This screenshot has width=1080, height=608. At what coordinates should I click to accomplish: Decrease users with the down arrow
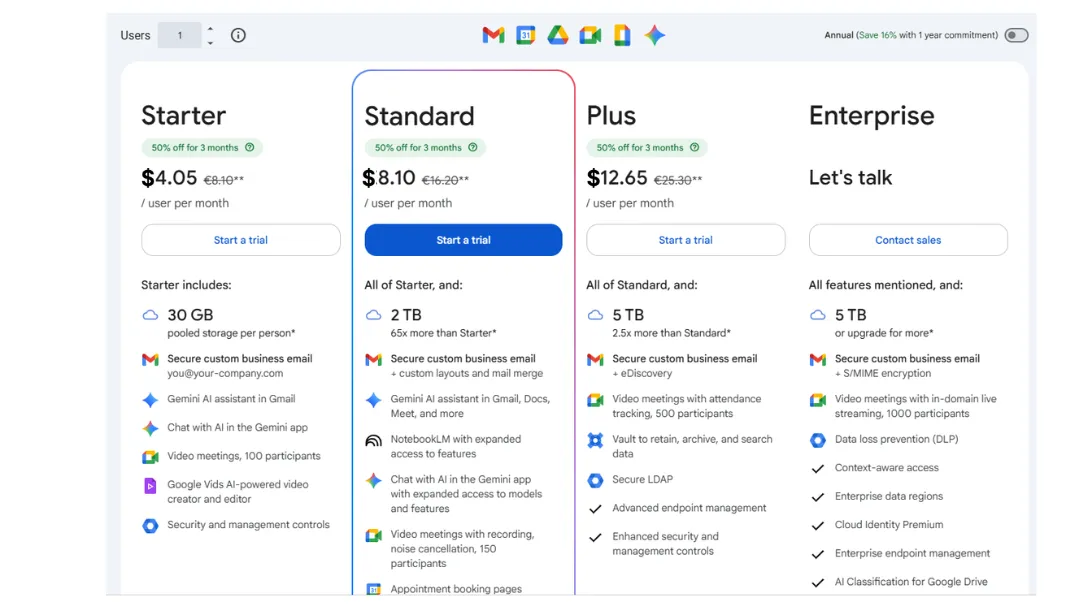click(210, 43)
